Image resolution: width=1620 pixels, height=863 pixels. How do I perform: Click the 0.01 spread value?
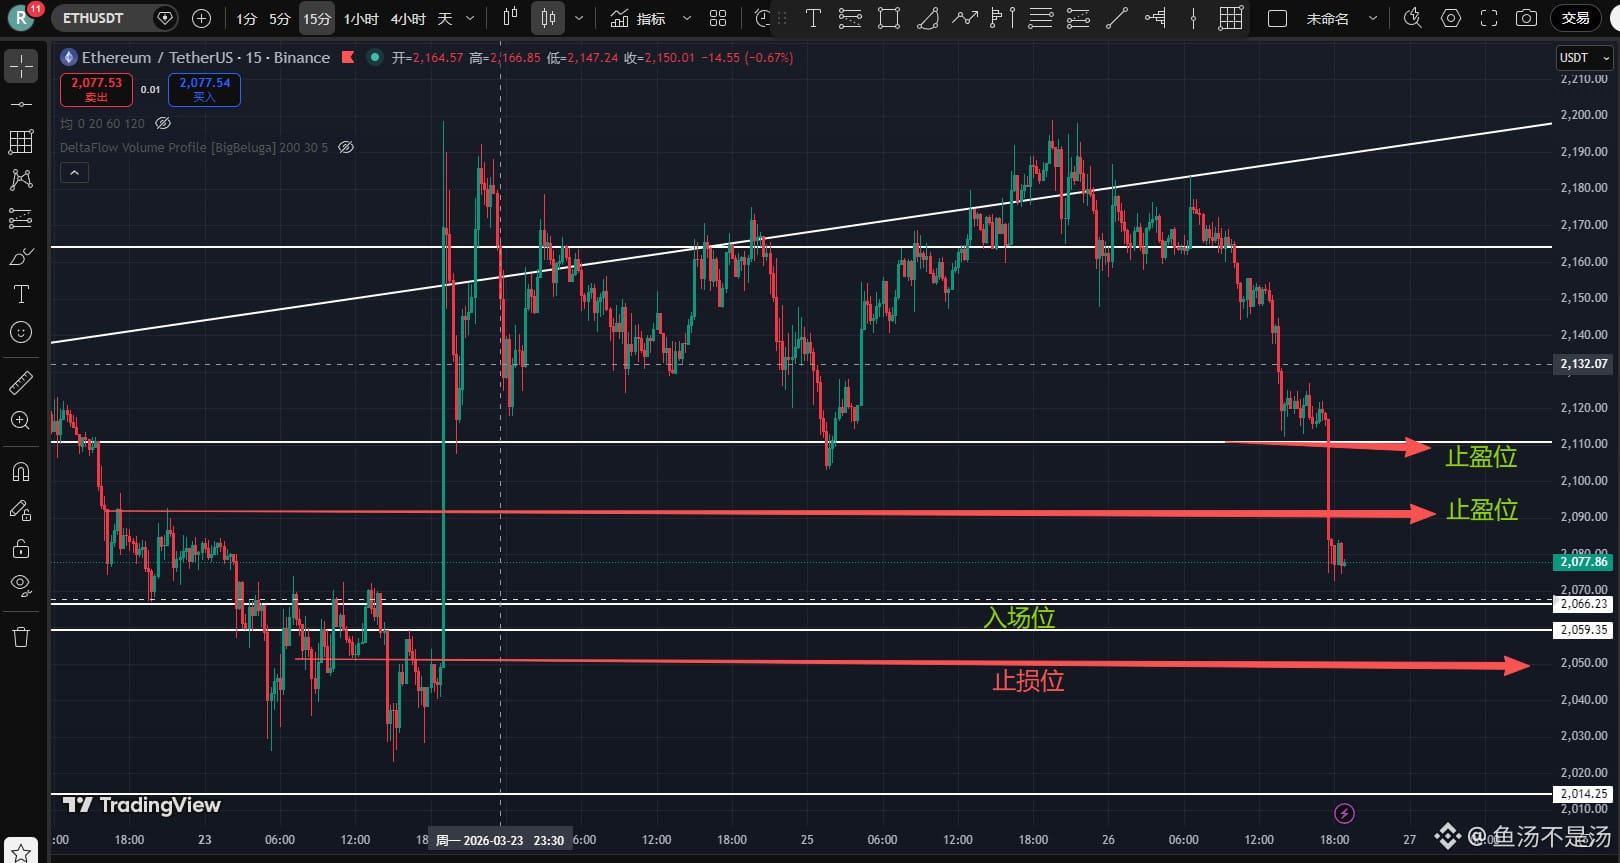(x=150, y=89)
